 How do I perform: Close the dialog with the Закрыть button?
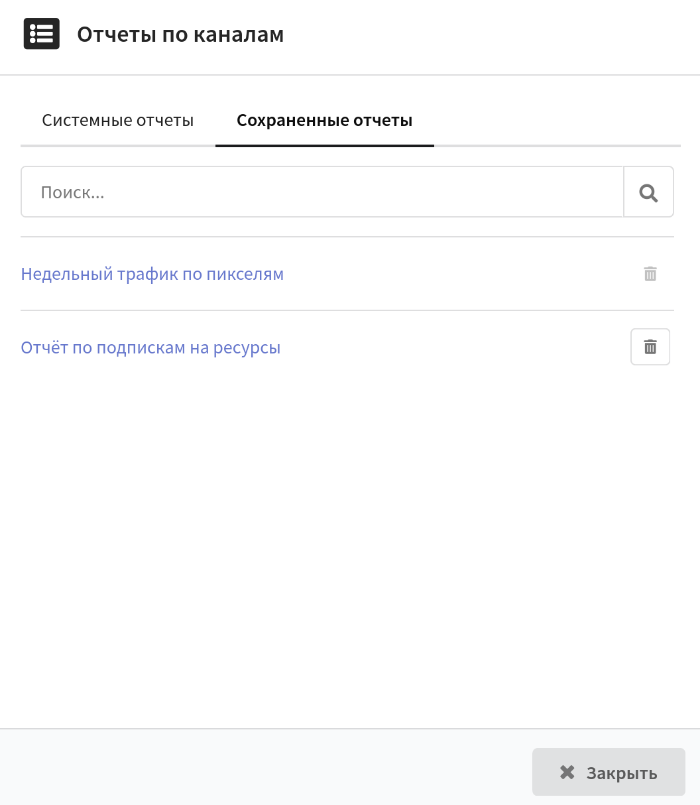coord(609,772)
